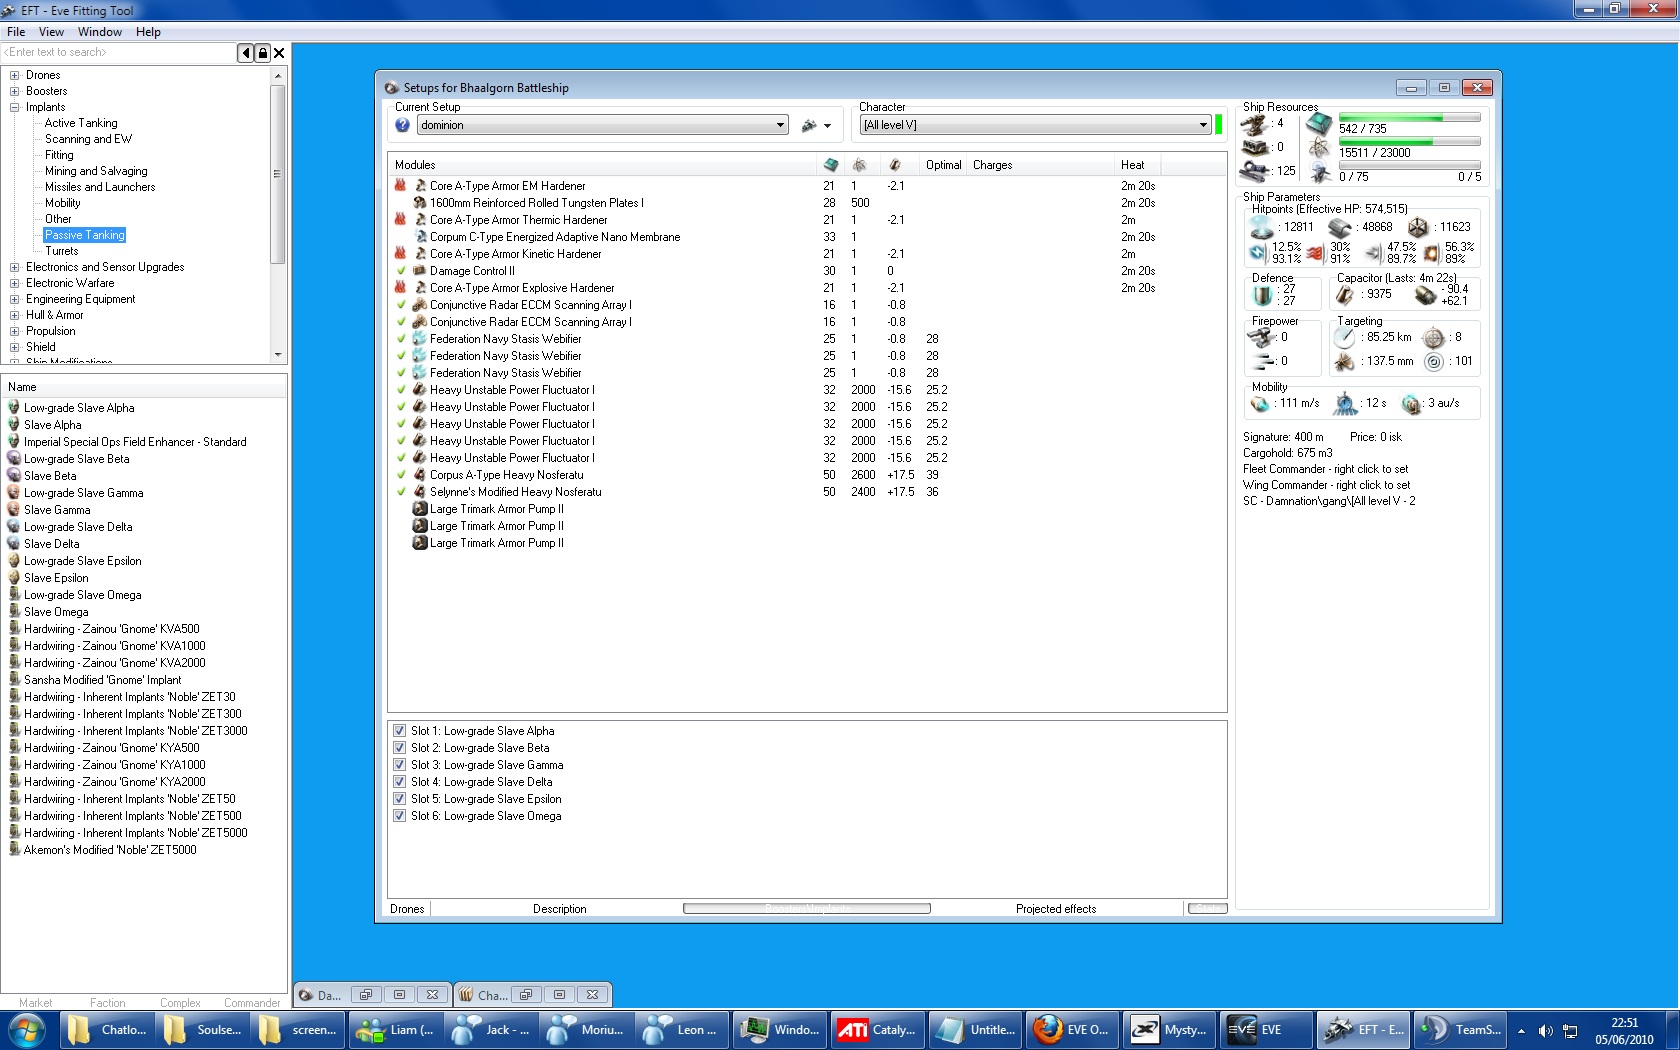Click the velocity icon beside 111 m/s

(1260, 404)
